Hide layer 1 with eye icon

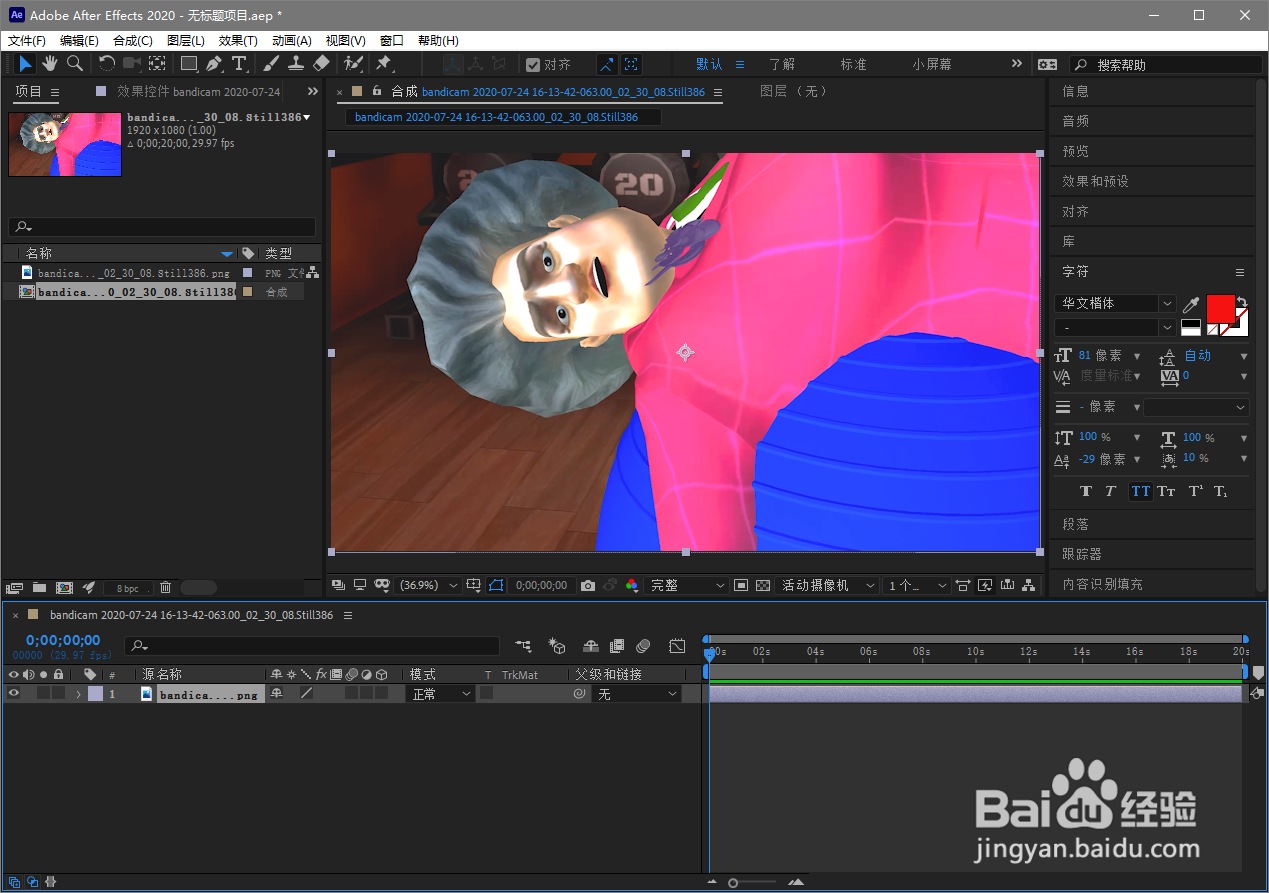[14, 693]
